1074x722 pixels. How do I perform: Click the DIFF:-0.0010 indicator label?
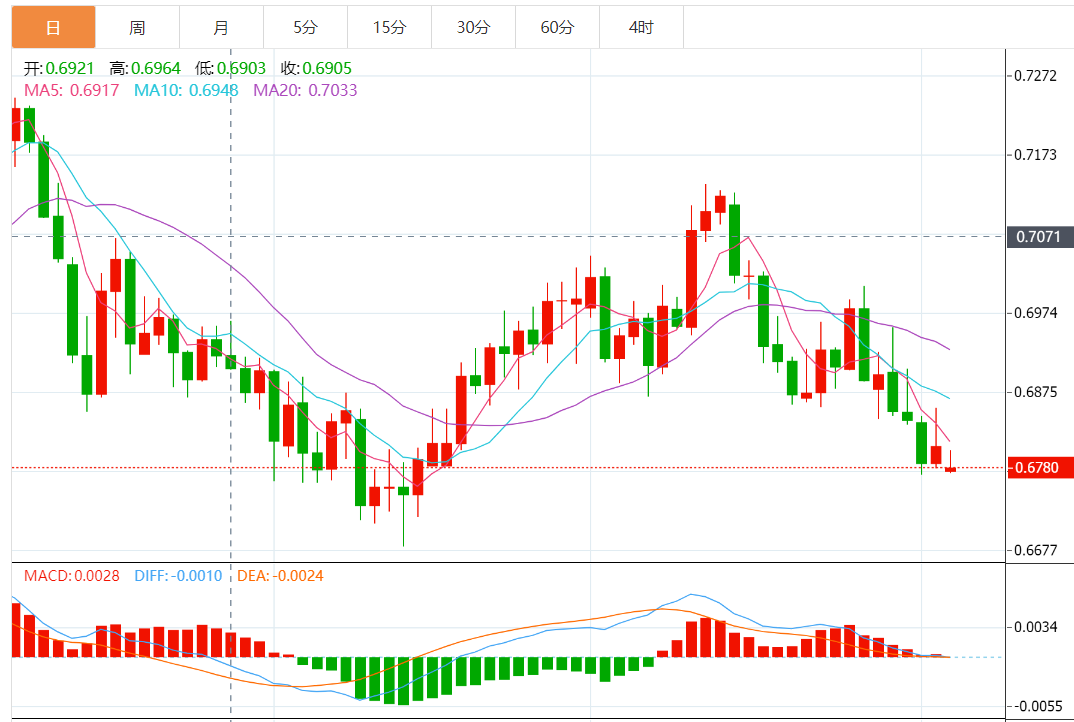click(178, 576)
